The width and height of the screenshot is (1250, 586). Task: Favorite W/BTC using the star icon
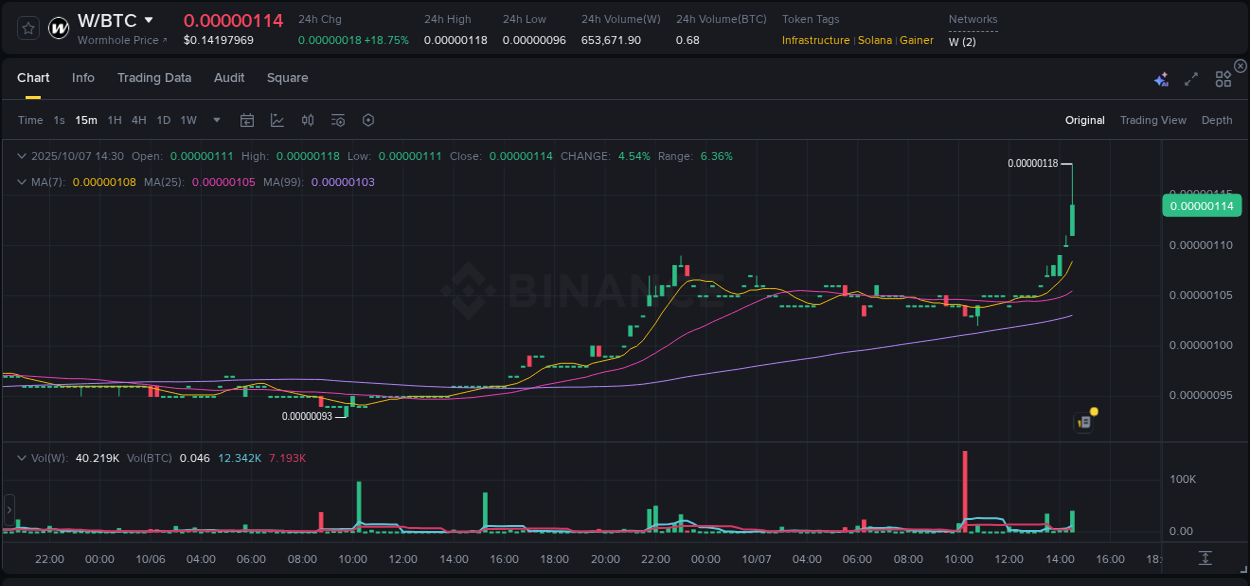click(27, 27)
